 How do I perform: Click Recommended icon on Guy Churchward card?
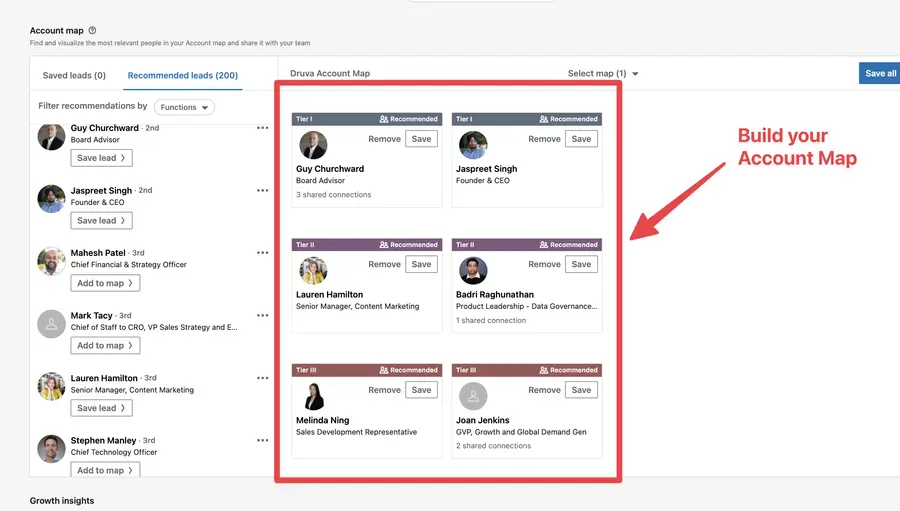point(383,119)
